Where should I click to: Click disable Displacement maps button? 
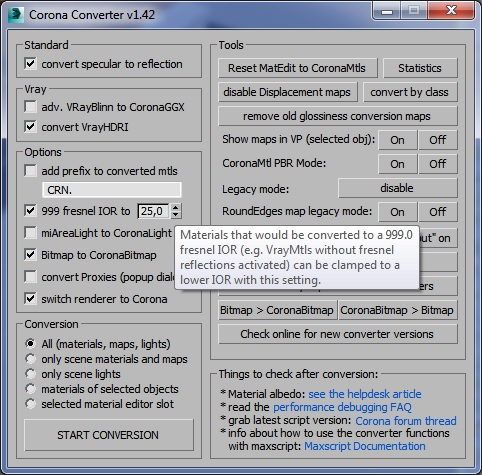pos(288,92)
